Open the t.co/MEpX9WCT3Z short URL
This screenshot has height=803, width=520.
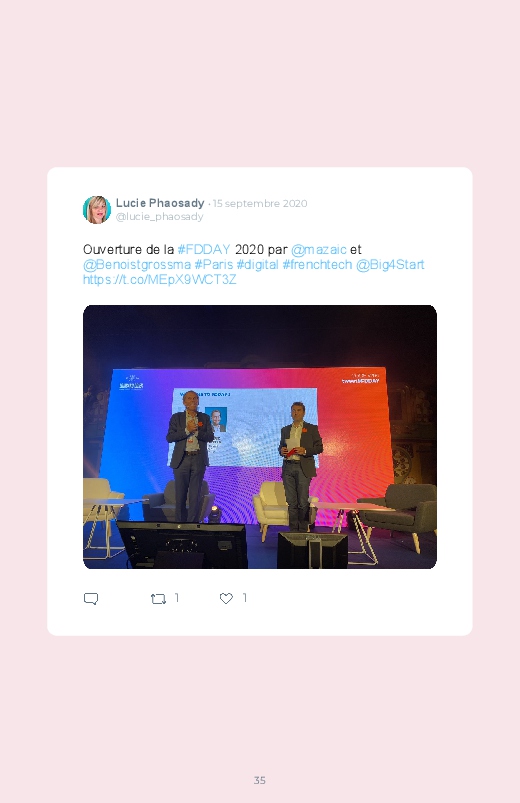160,280
